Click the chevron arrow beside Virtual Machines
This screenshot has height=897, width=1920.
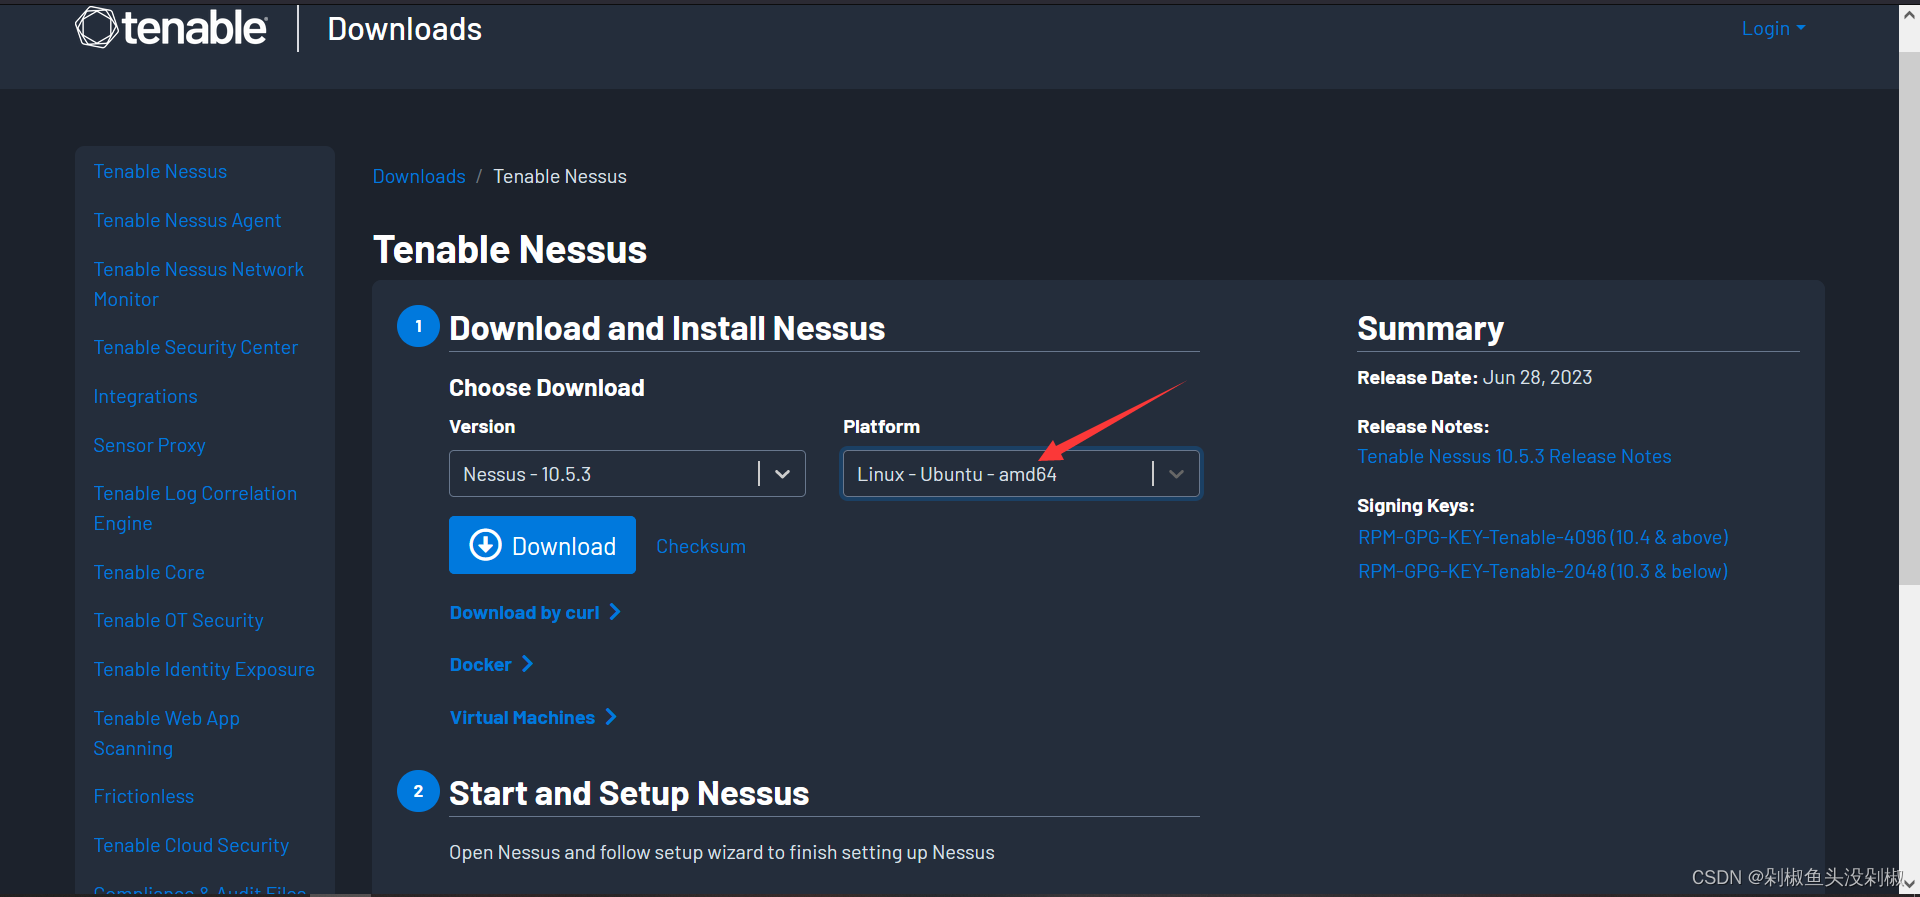(611, 717)
